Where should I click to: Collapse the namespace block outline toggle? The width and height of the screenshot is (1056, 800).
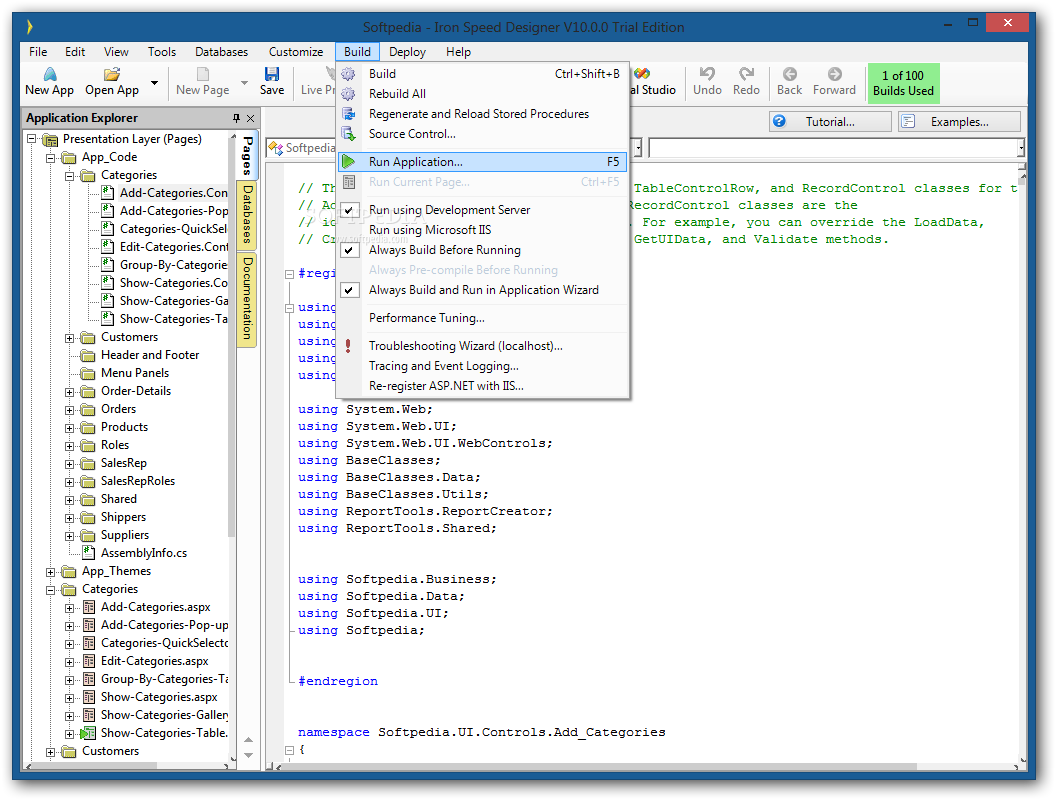[289, 749]
